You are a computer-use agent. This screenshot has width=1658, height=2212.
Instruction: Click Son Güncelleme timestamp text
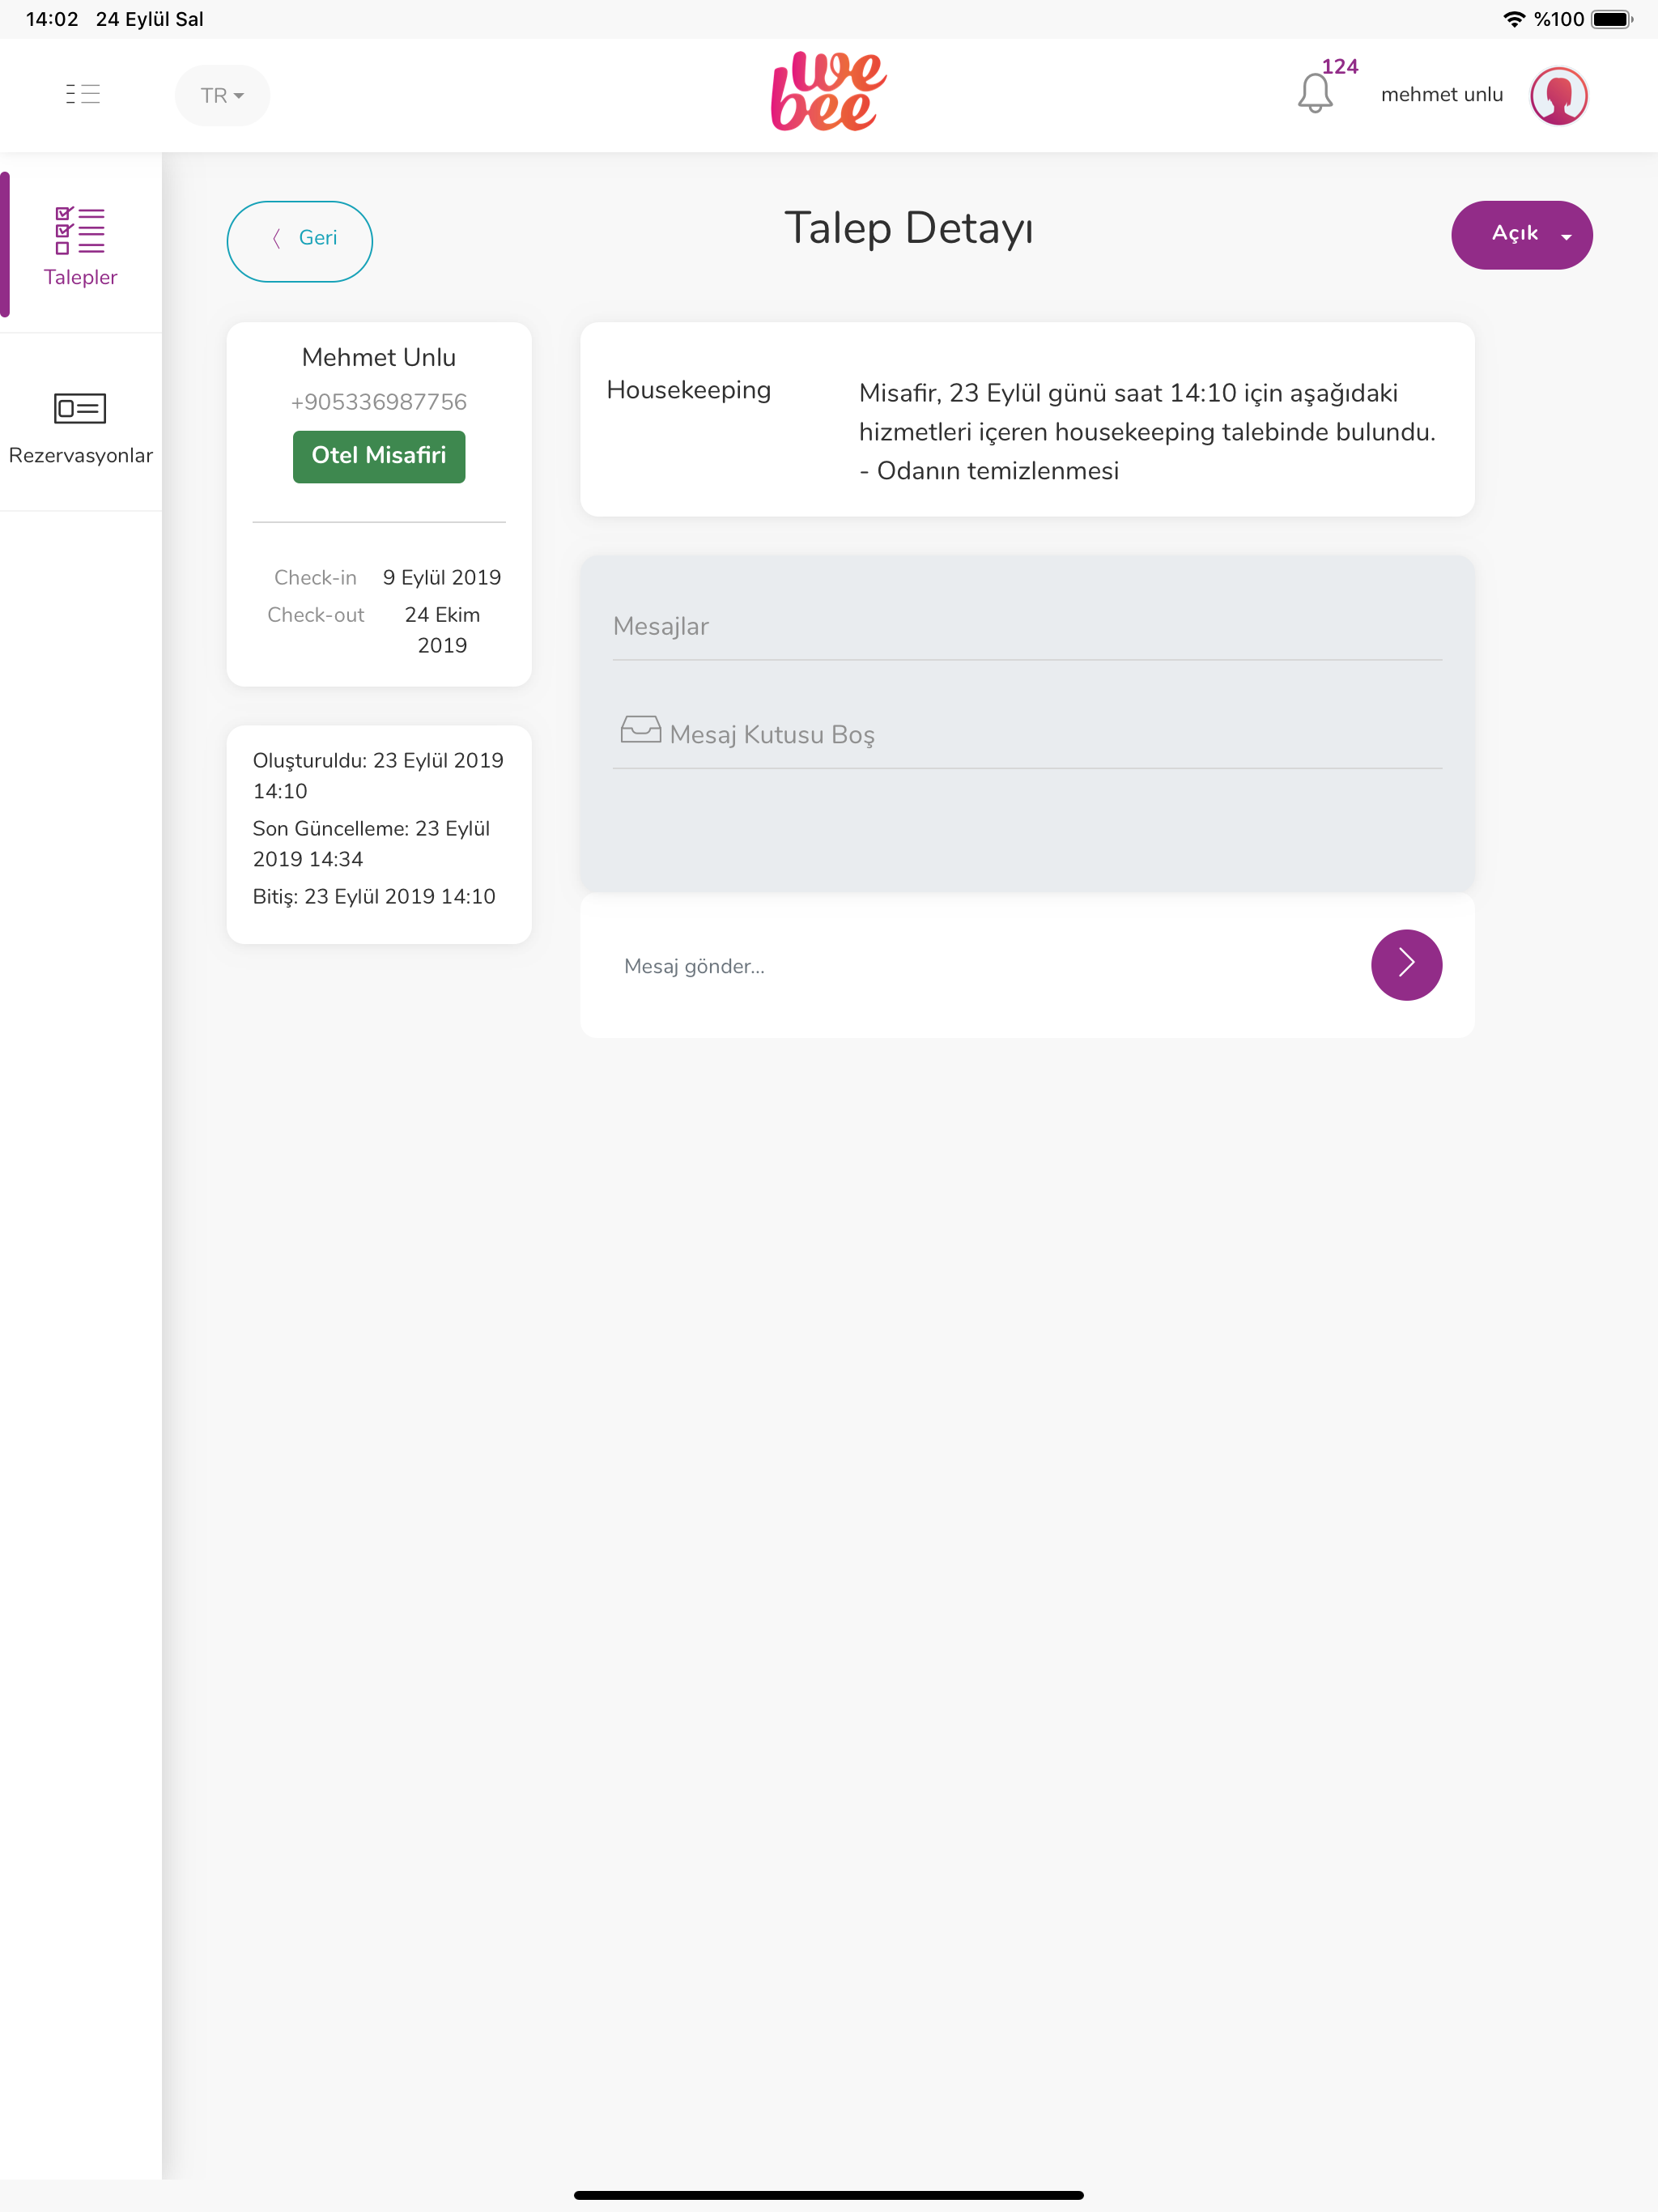point(371,843)
